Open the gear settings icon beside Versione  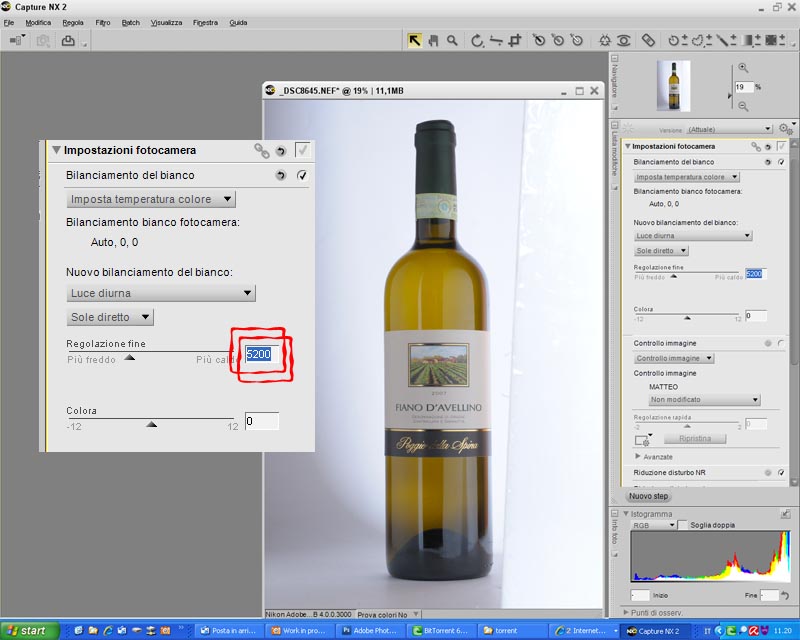pos(785,129)
